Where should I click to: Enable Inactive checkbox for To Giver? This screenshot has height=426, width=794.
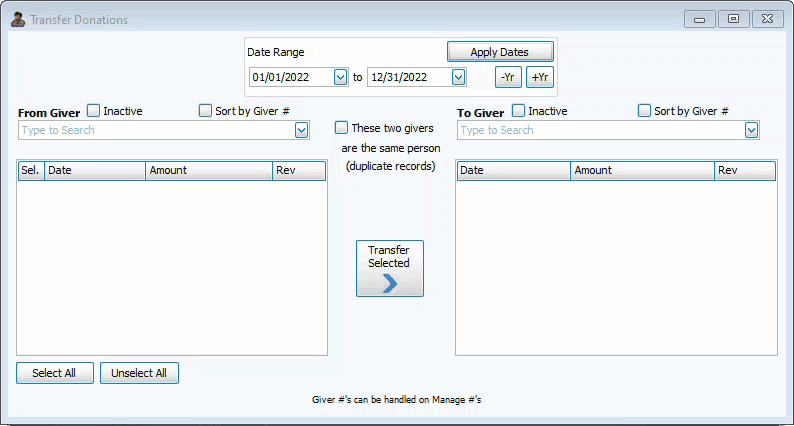[519, 111]
